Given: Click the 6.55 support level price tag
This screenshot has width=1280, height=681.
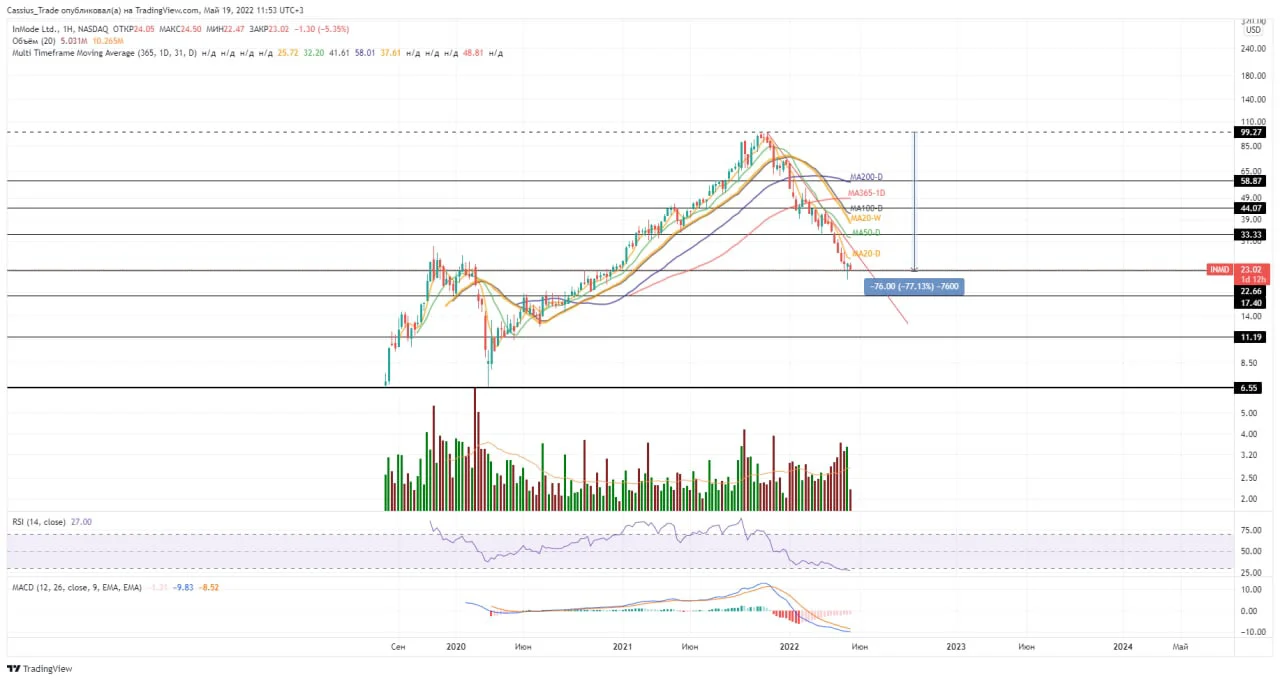Looking at the screenshot, I should coord(1250,387).
